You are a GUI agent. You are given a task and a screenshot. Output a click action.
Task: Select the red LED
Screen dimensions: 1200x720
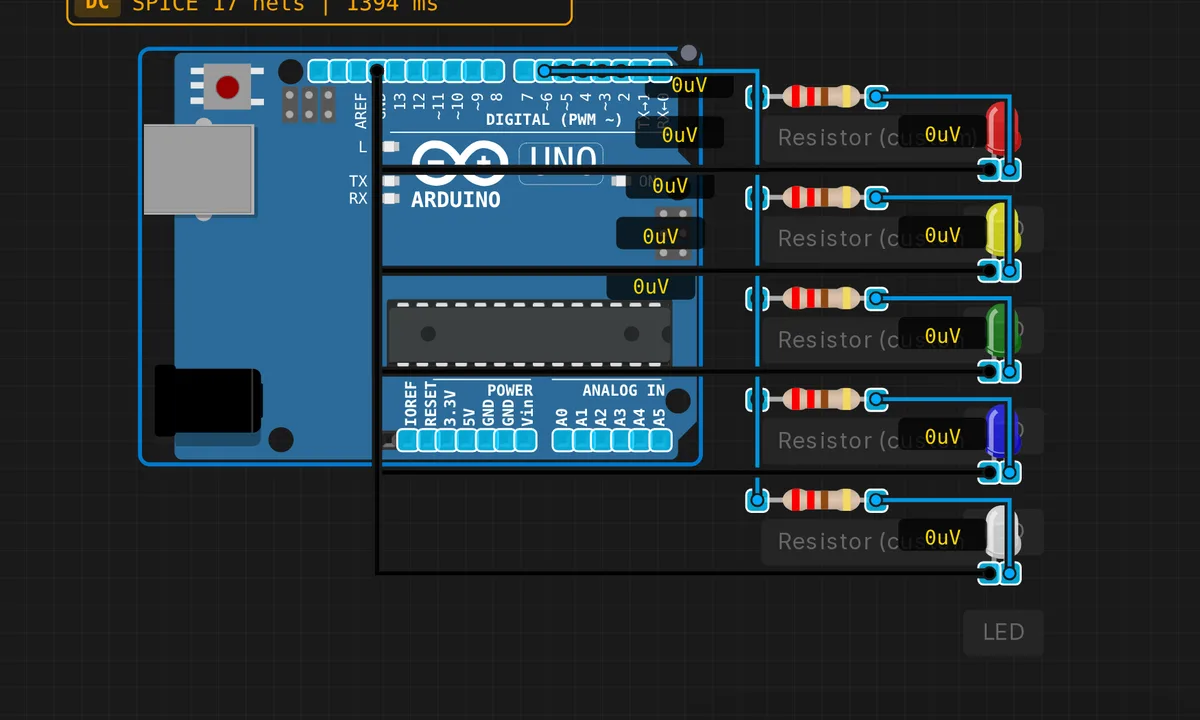click(1001, 130)
